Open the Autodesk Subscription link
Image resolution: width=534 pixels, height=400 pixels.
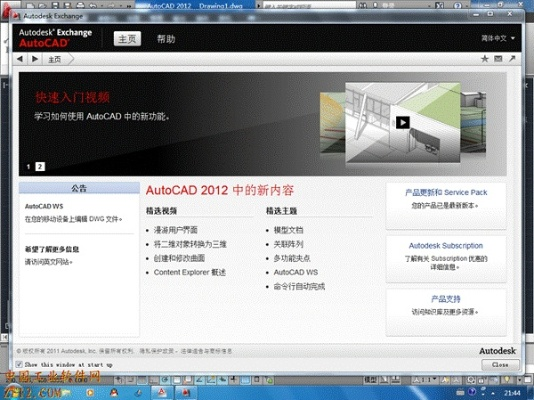coord(446,245)
